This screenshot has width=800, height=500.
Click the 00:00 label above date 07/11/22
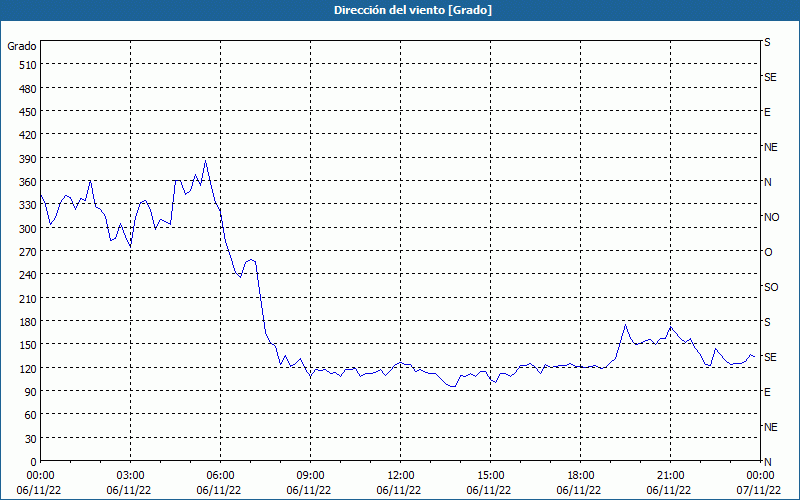click(760, 476)
